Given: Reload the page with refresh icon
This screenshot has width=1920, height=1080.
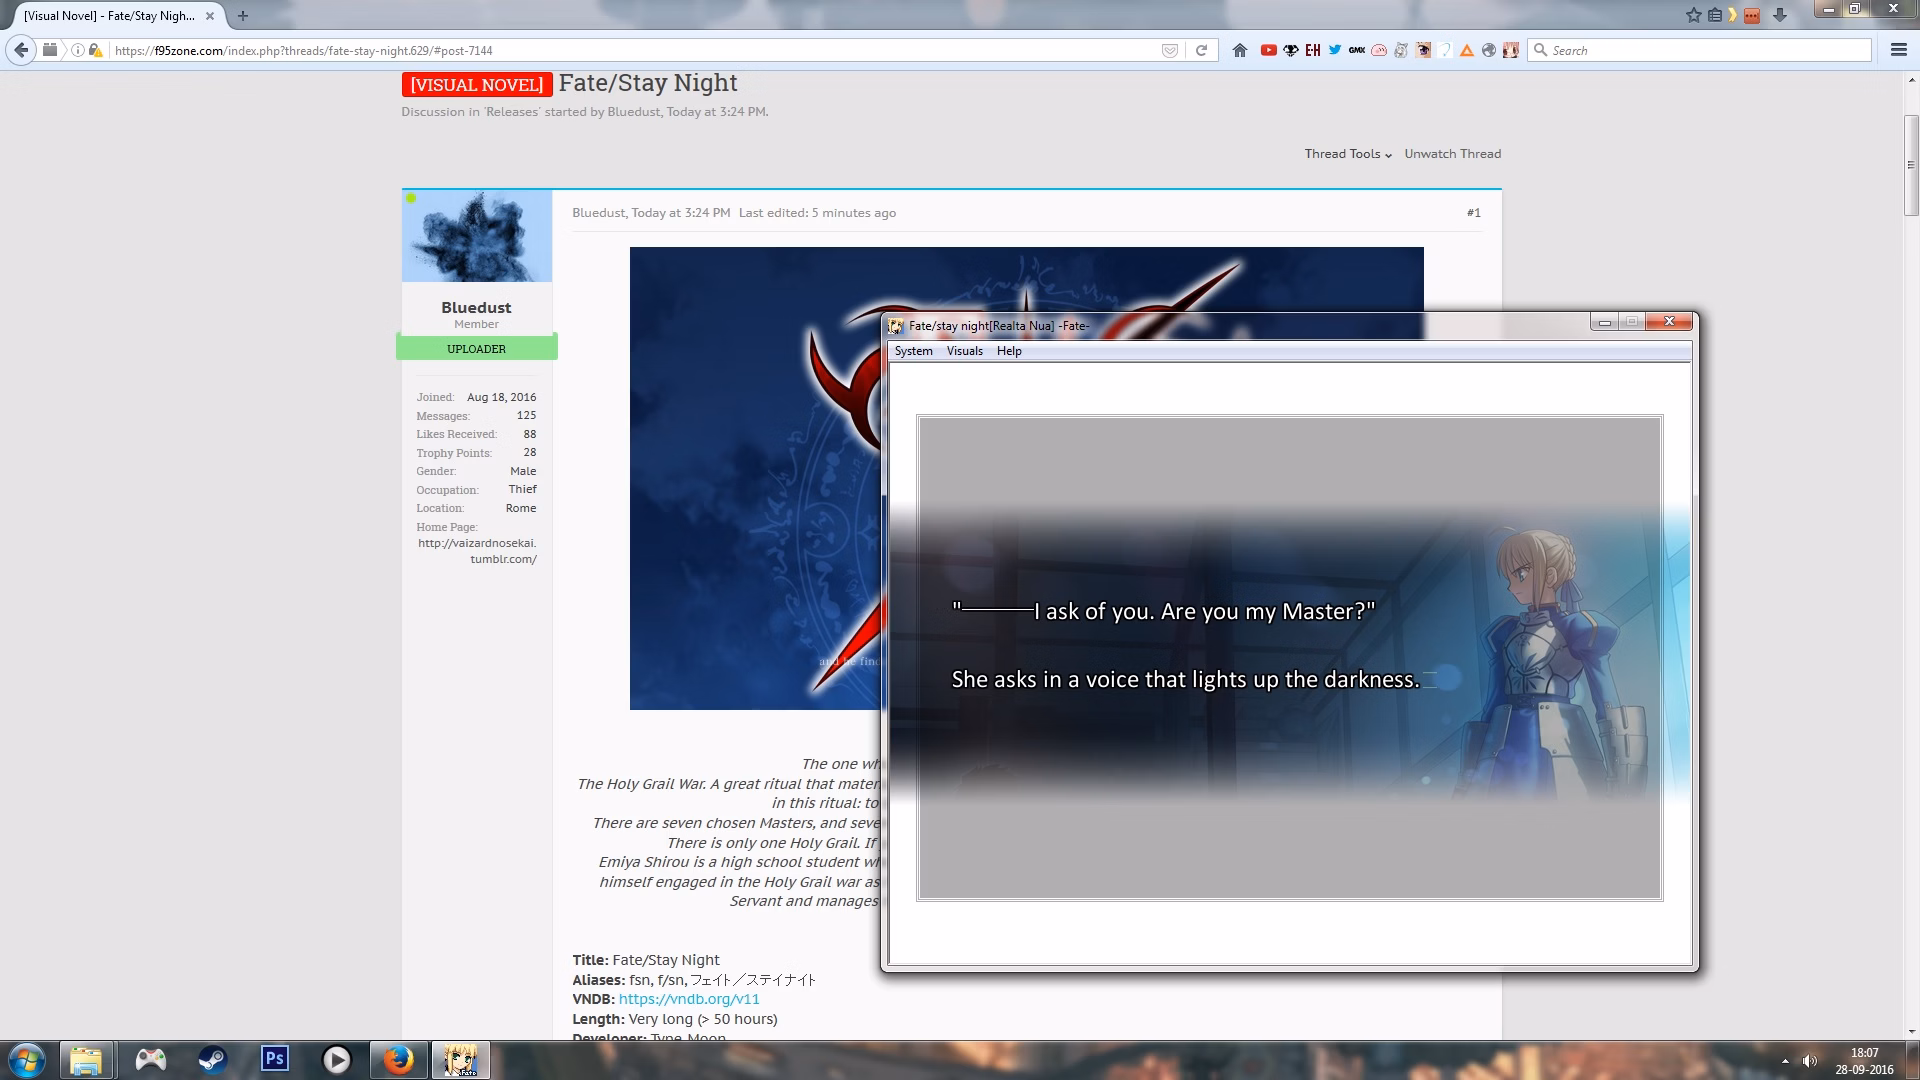Looking at the screenshot, I should pos(1201,50).
